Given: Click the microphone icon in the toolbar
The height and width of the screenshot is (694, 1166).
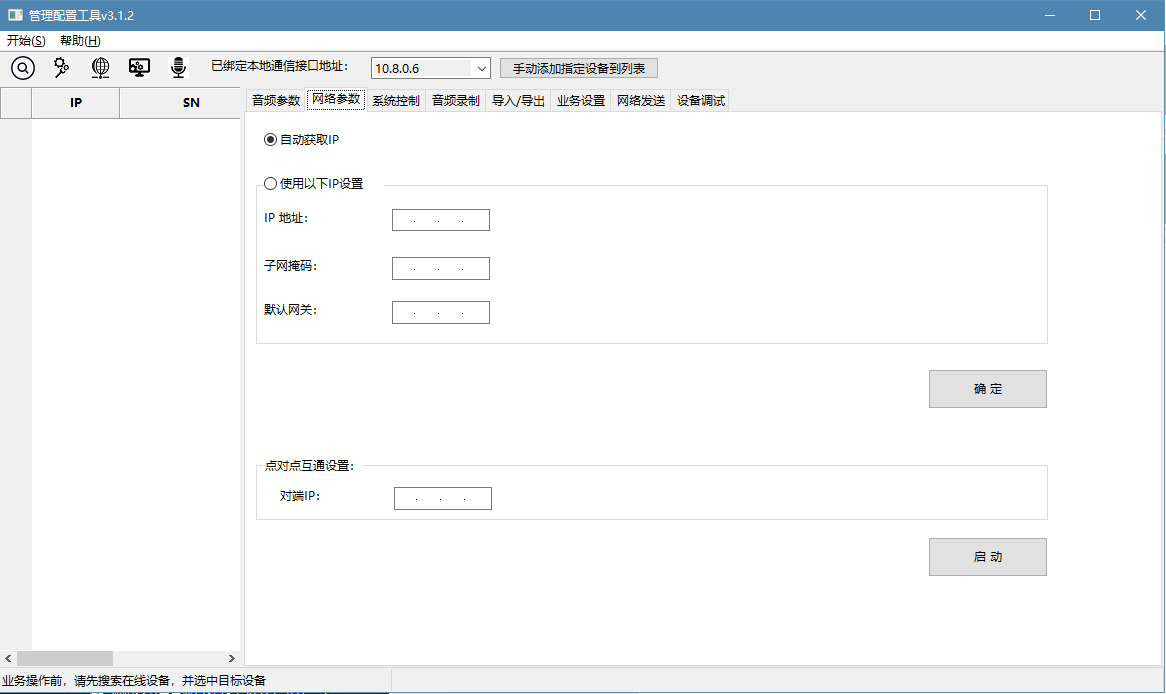Looking at the screenshot, I should coord(178,68).
